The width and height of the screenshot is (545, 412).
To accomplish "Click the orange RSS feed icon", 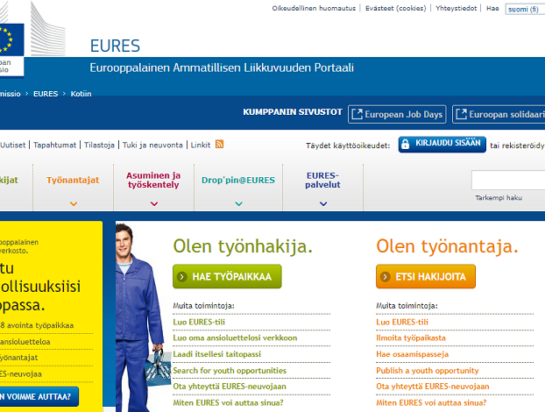I will click(219, 144).
